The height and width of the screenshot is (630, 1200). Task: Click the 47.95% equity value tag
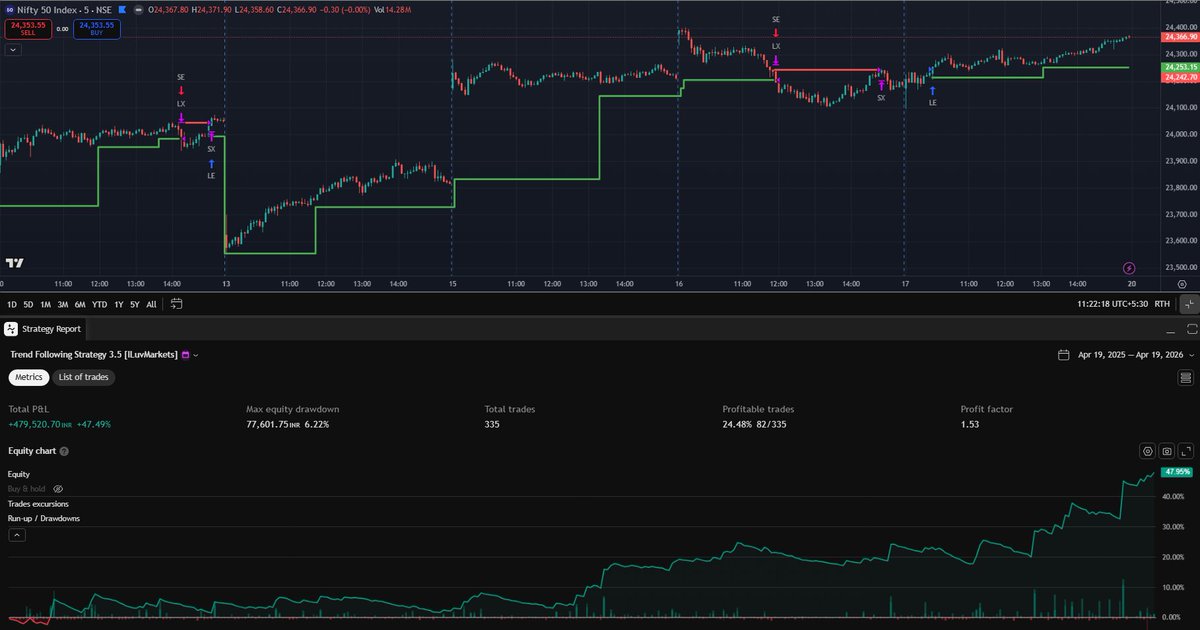[x=1176, y=471]
